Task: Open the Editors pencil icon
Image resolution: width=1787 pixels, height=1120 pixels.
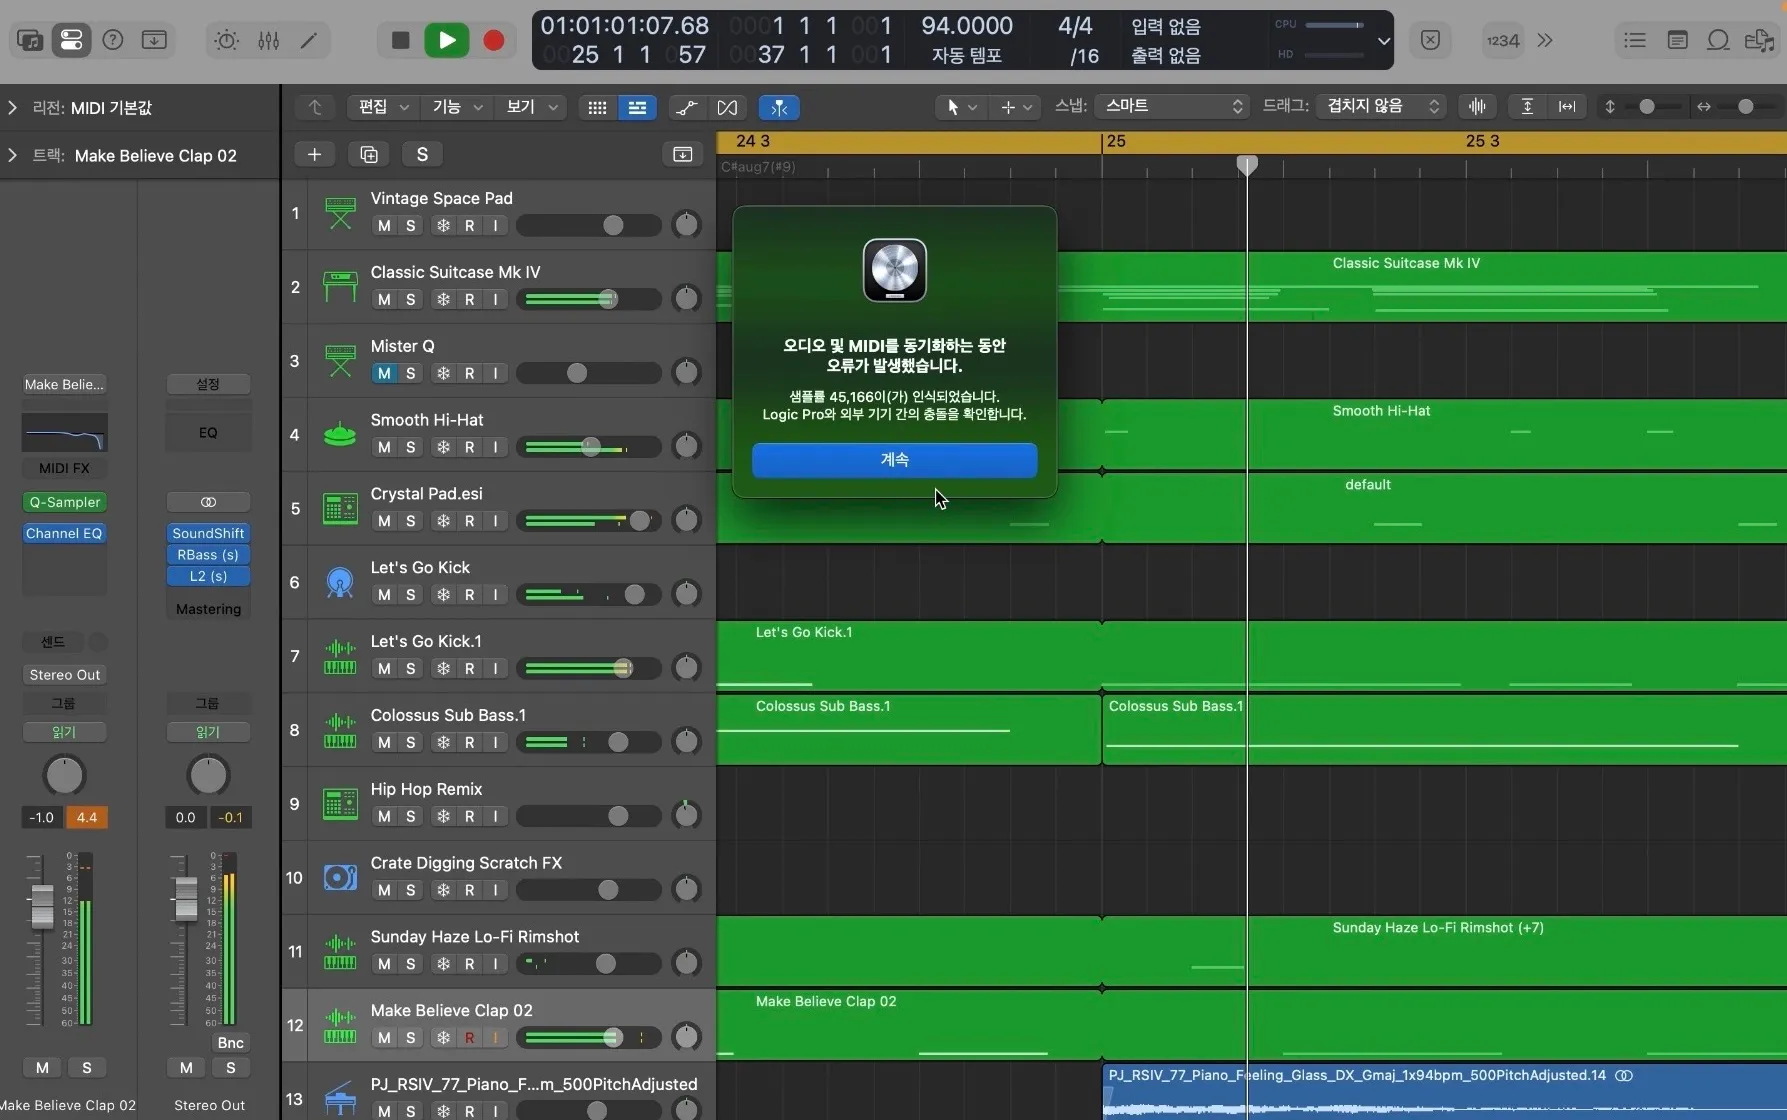Action: tap(309, 40)
